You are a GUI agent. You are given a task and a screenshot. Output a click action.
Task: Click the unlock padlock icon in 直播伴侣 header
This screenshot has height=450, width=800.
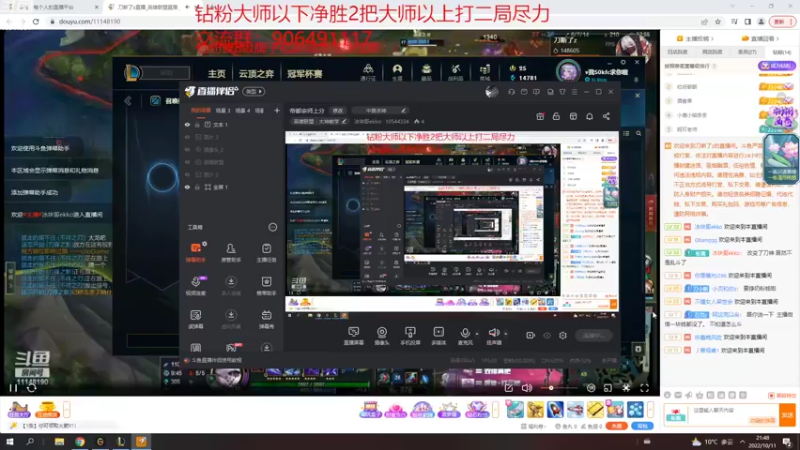556,116
